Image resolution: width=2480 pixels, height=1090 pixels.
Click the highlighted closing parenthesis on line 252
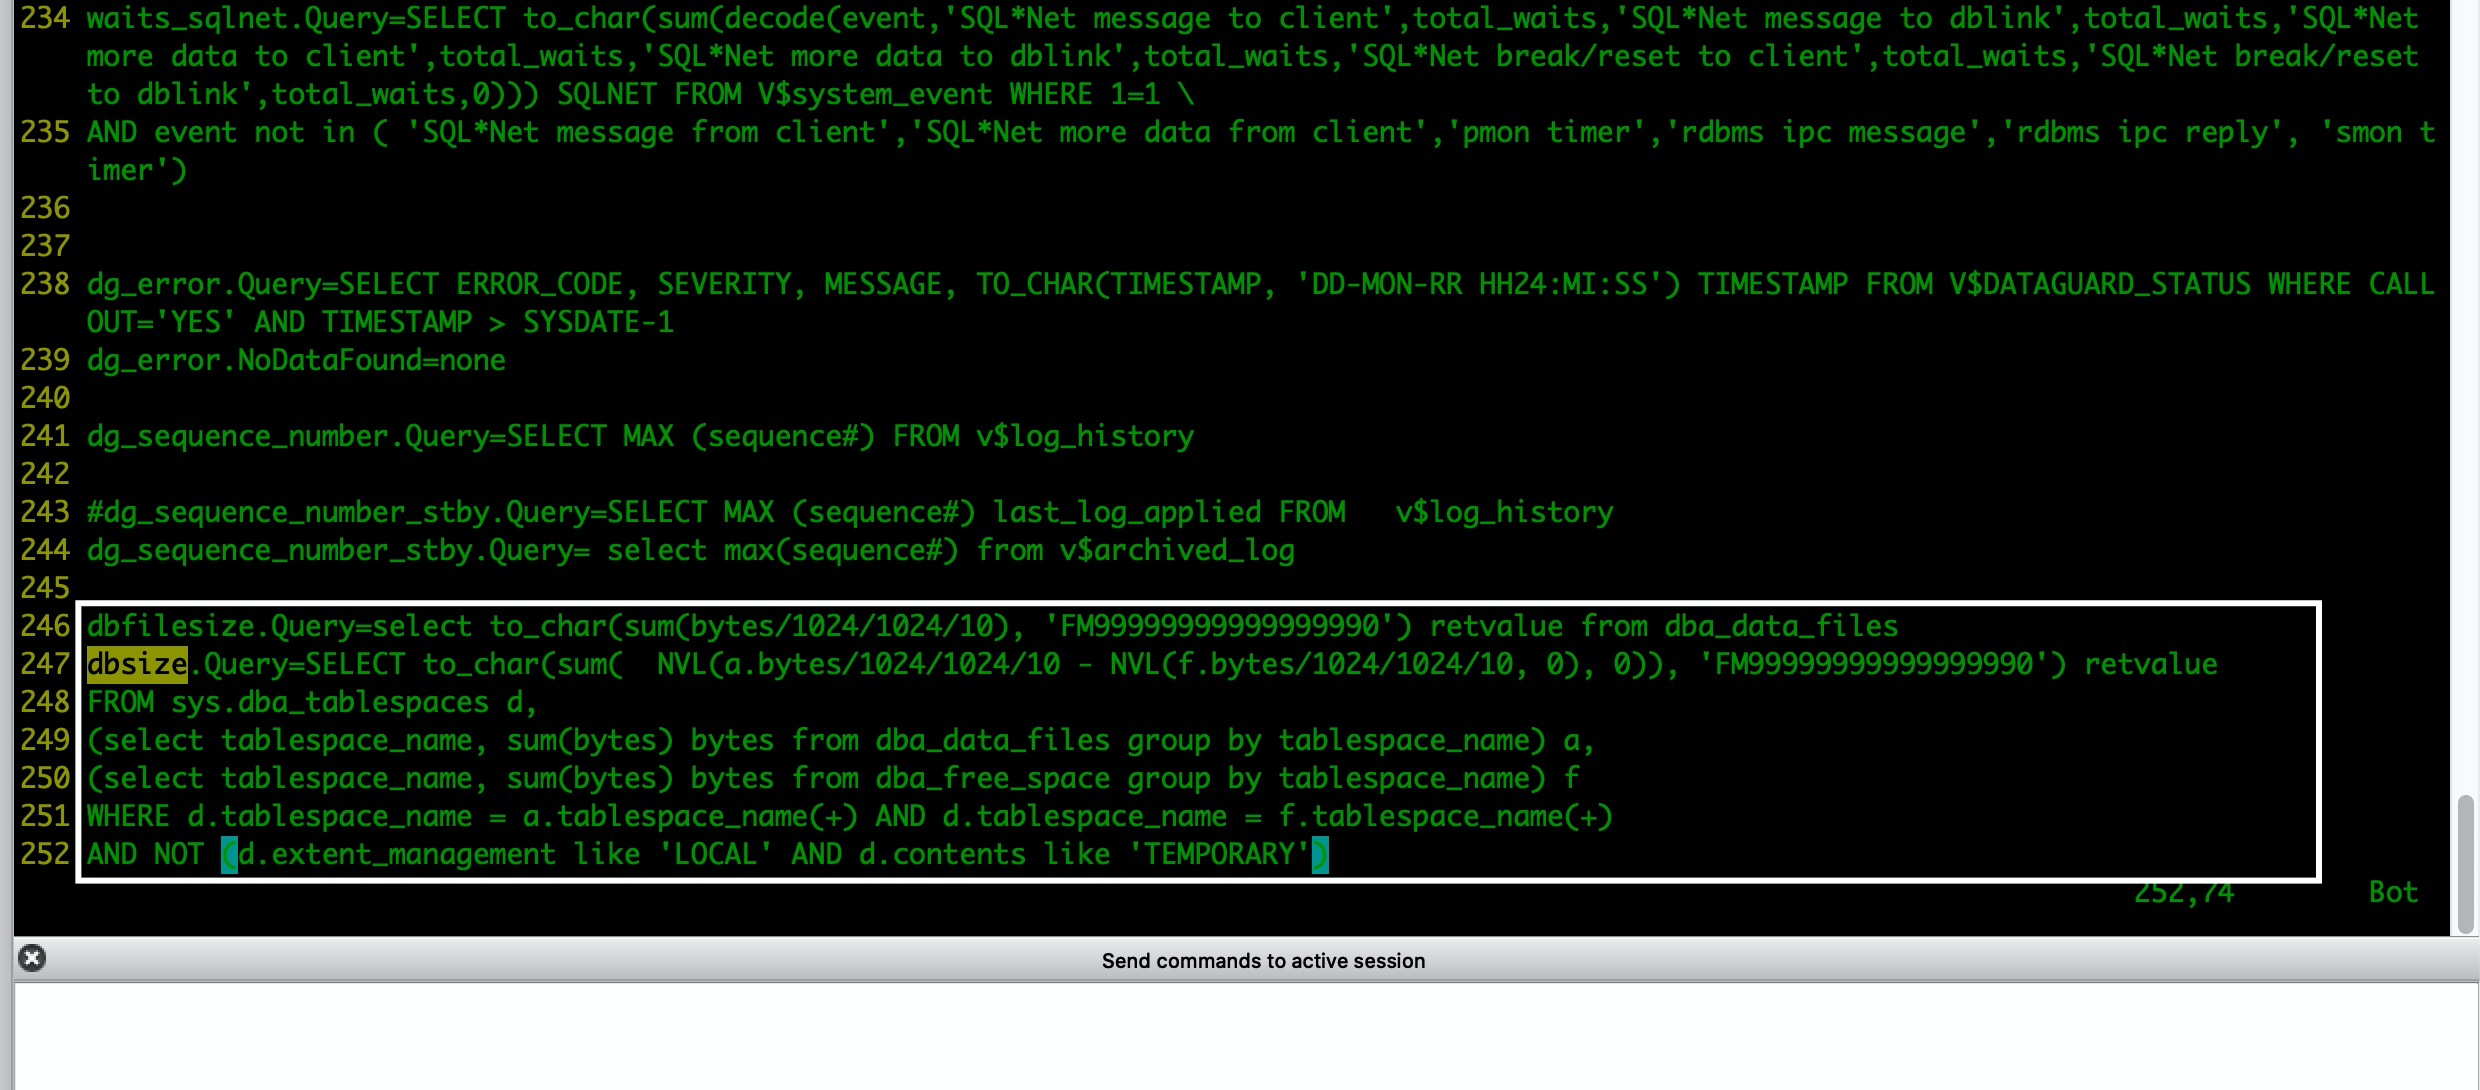point(1320,854)
